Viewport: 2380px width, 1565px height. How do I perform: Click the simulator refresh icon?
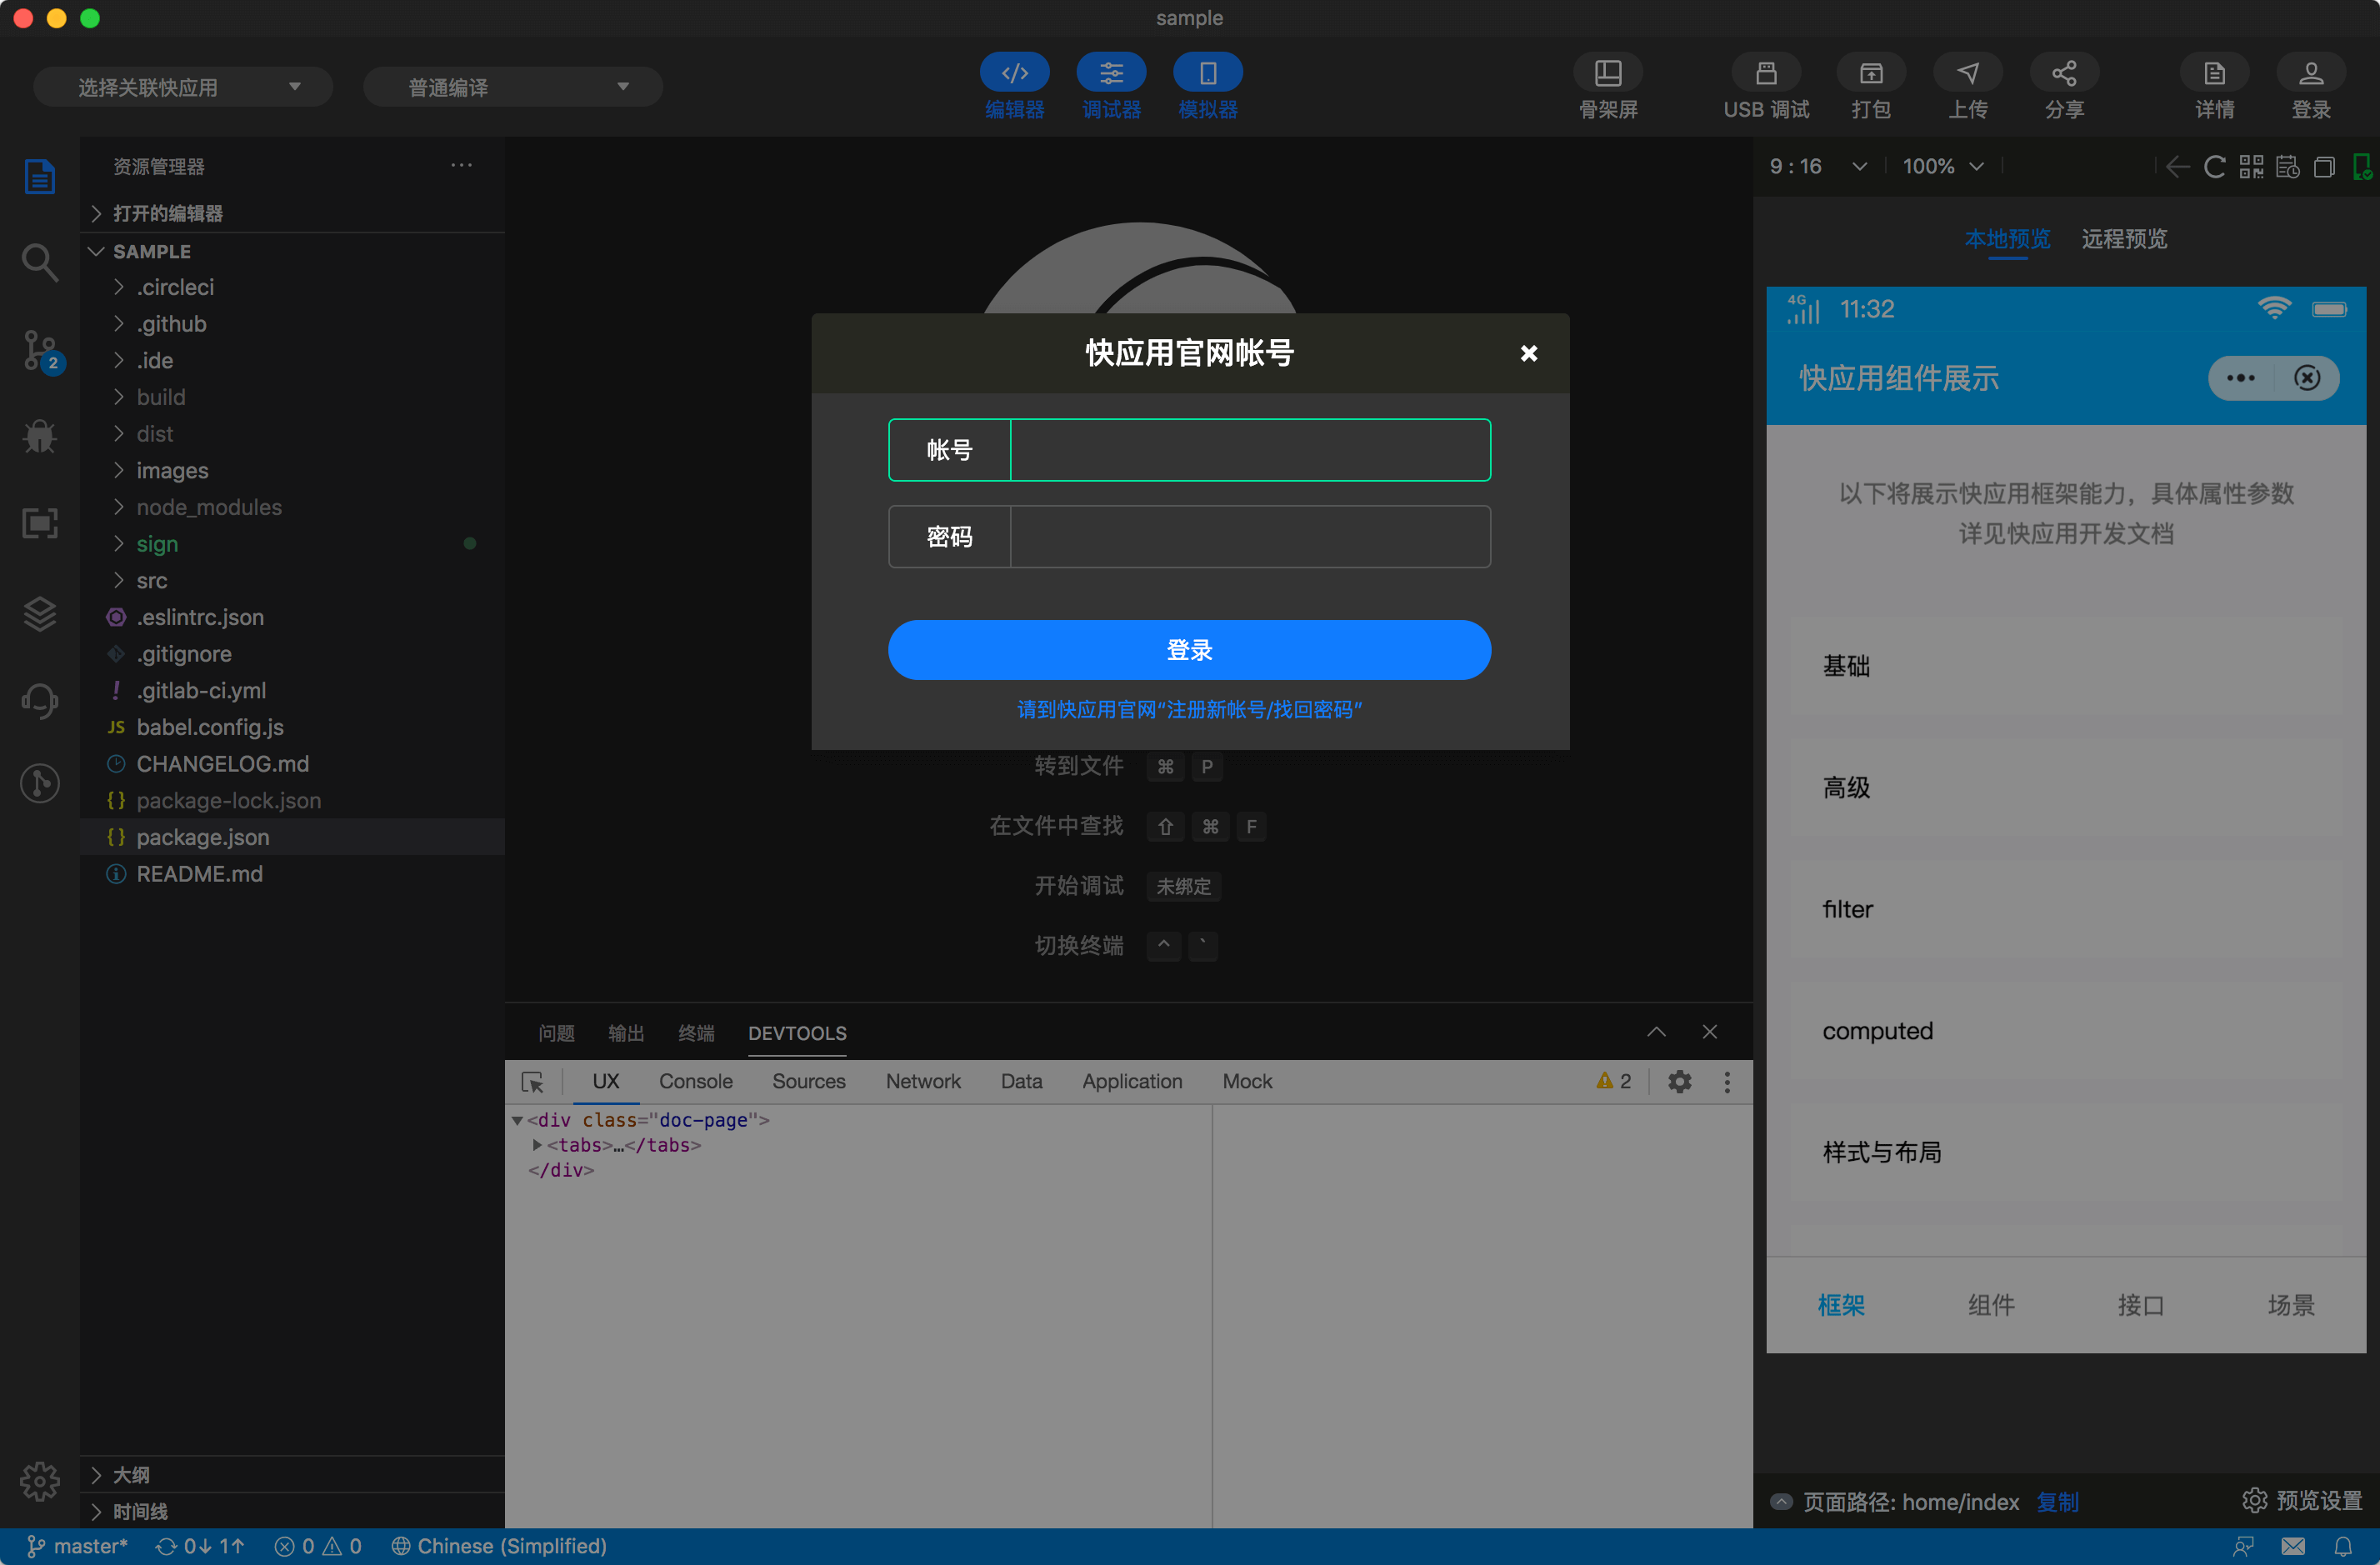2214,167
